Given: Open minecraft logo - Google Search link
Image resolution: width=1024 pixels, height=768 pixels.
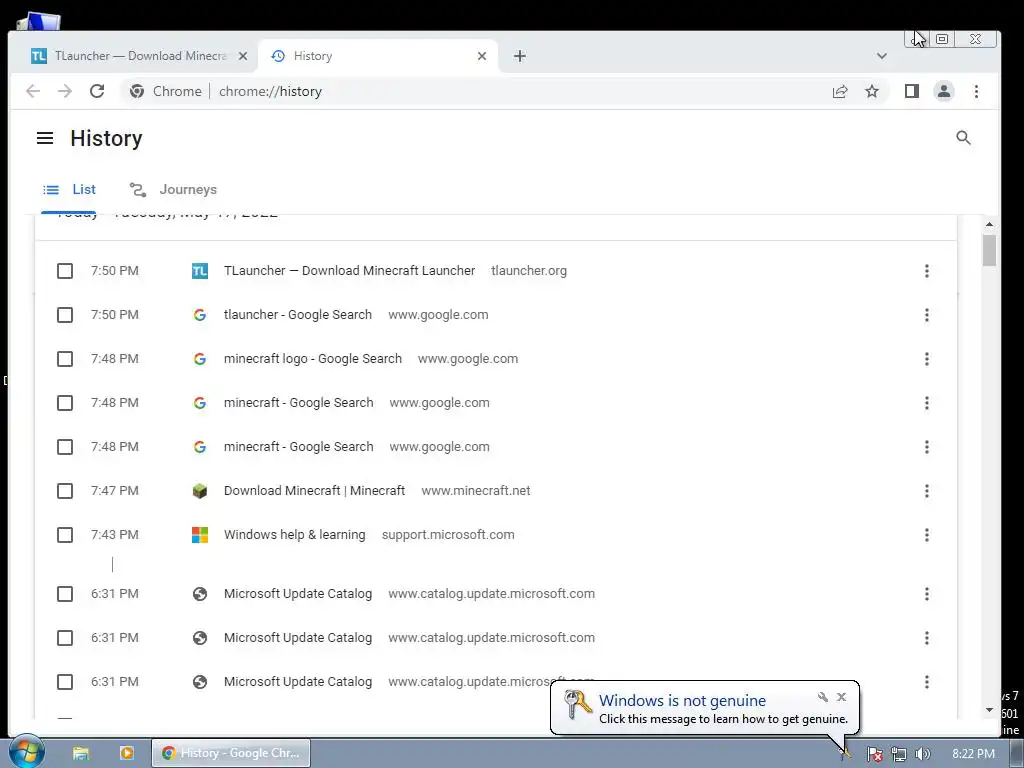Looking at the screenshot, I should coord(313,359).
